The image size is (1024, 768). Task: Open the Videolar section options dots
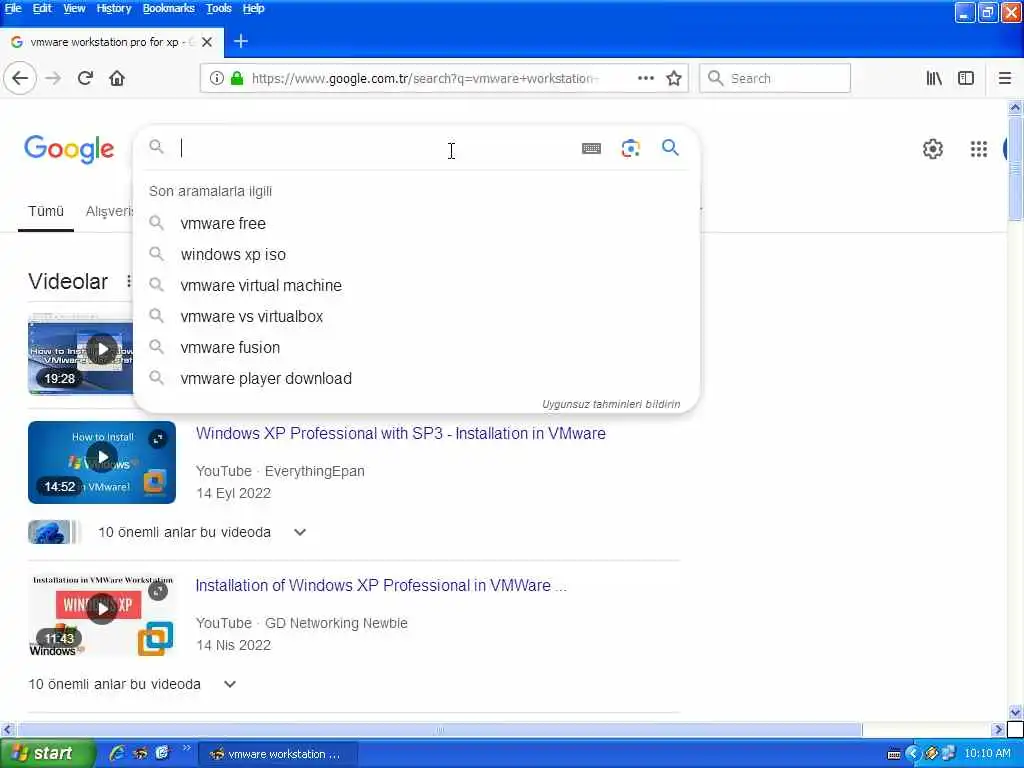[x=129, y=281]
